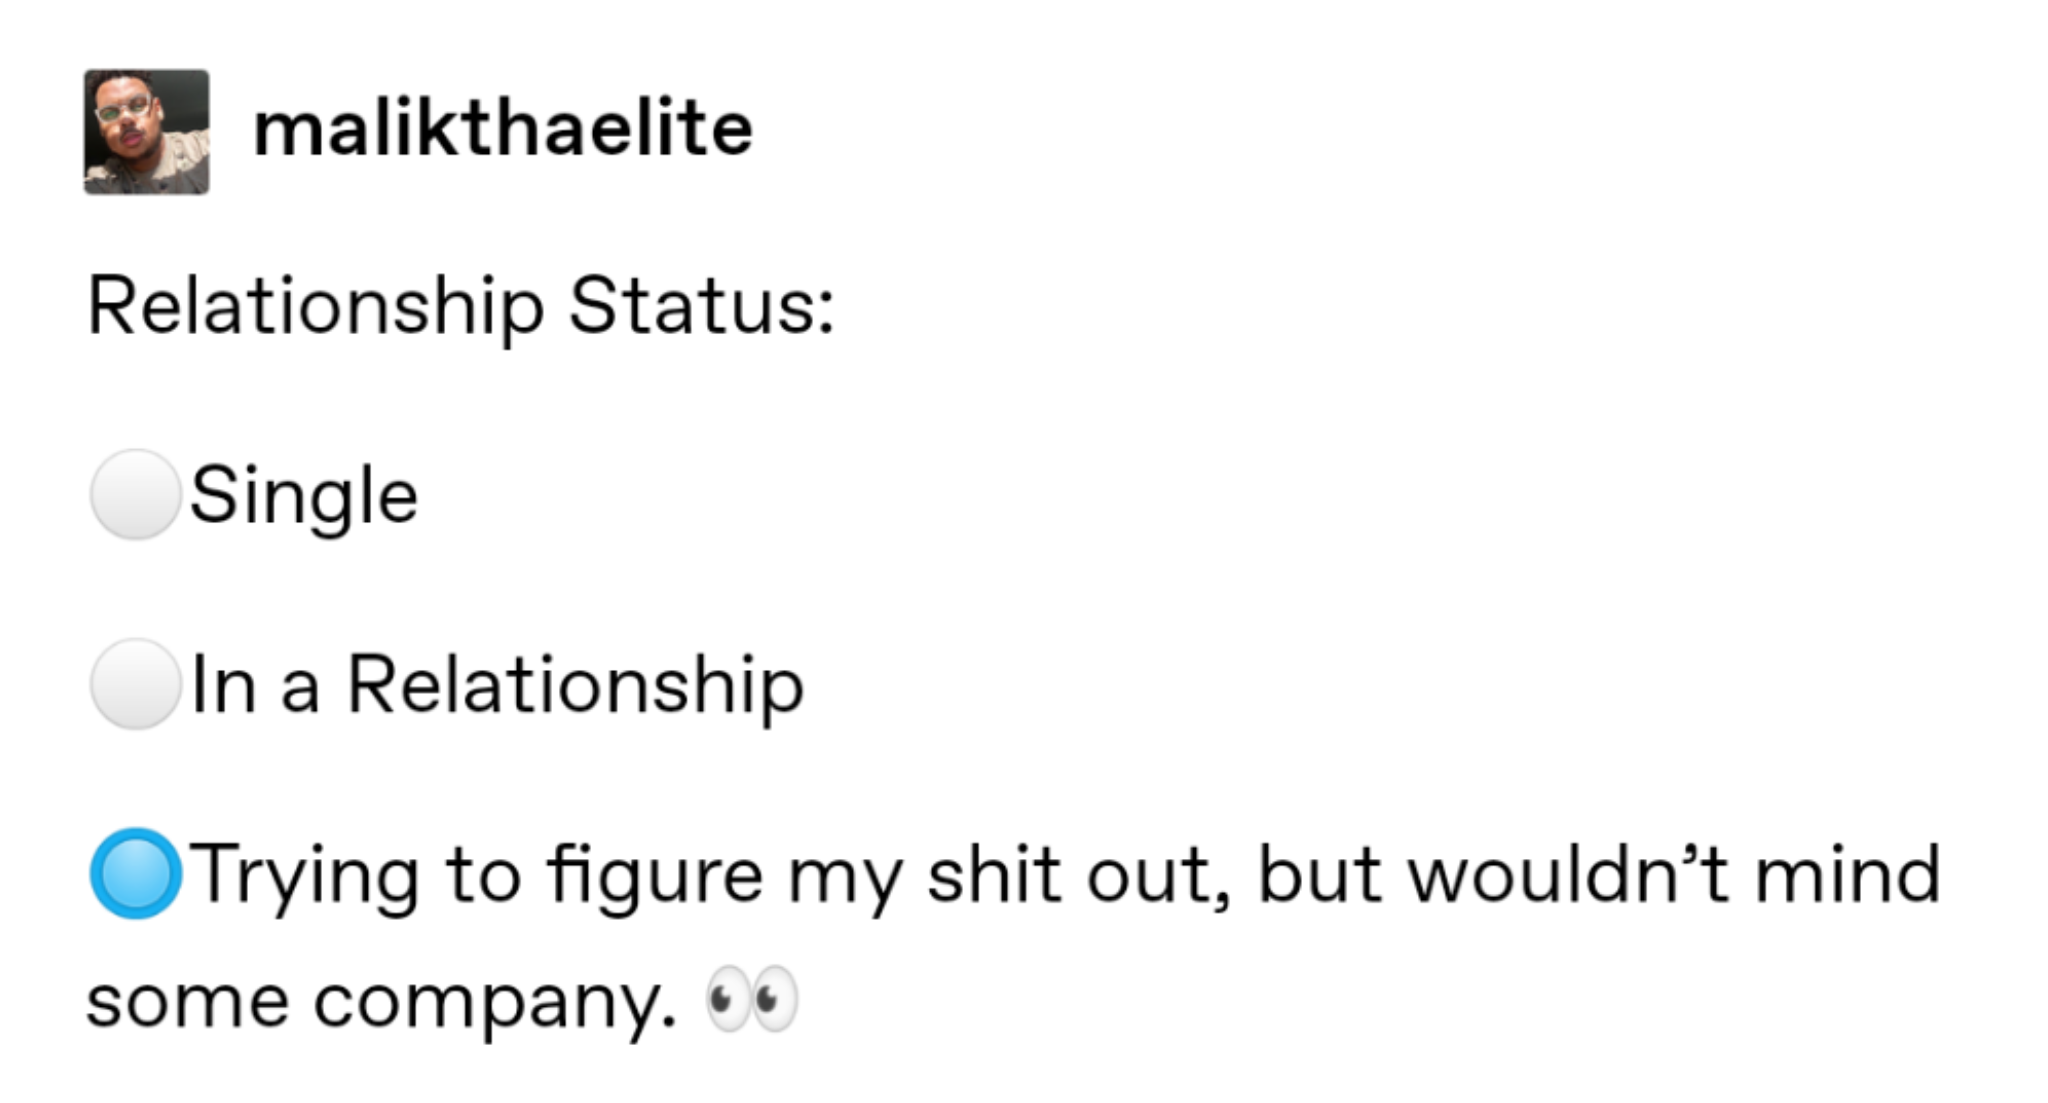
Task: Click the malikthaelite username link
Action: point(503,130)
